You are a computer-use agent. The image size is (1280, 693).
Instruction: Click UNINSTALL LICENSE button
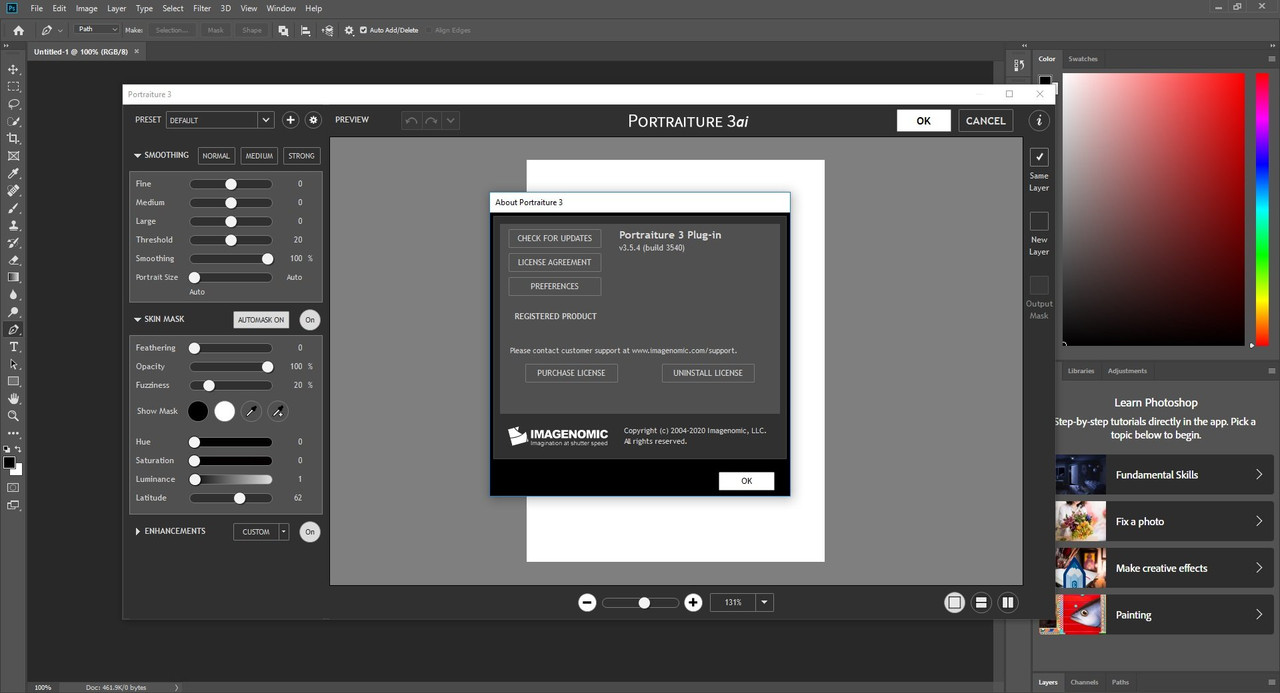pyautogui.click(x=708, y=373)
